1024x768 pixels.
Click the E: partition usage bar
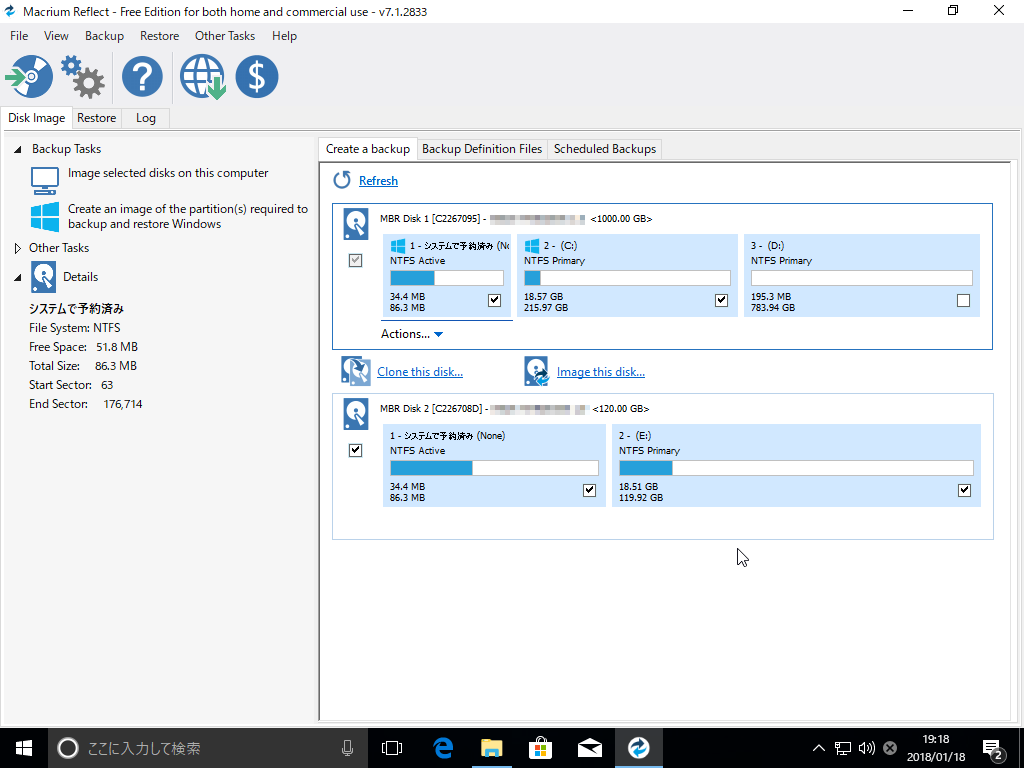(x=796, y=468)
